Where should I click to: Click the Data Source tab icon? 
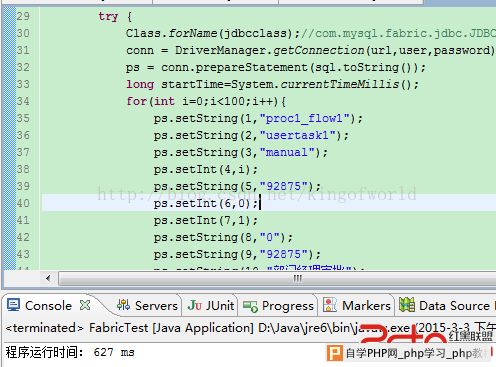click(407, 304)
